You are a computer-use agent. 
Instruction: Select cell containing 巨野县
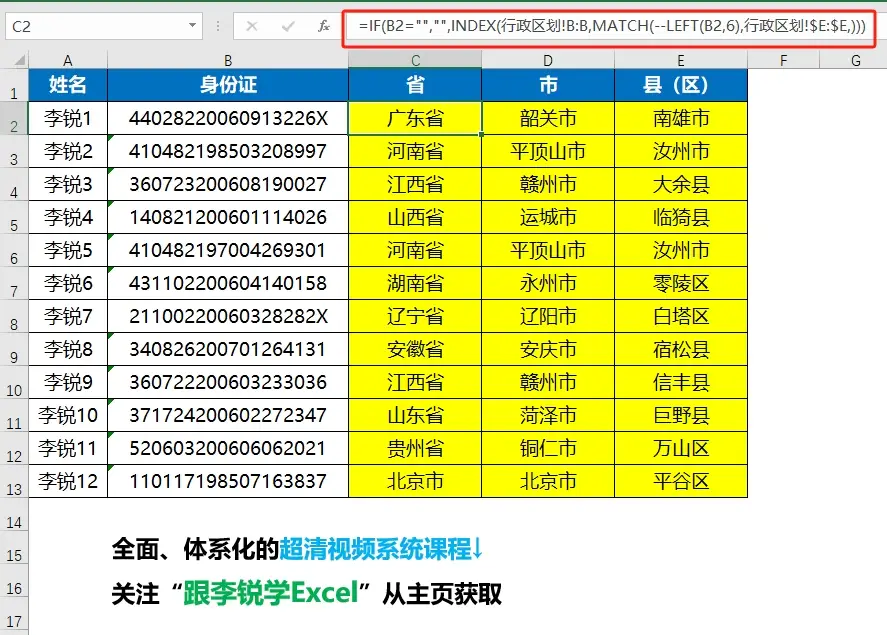(x=681, y=415)
